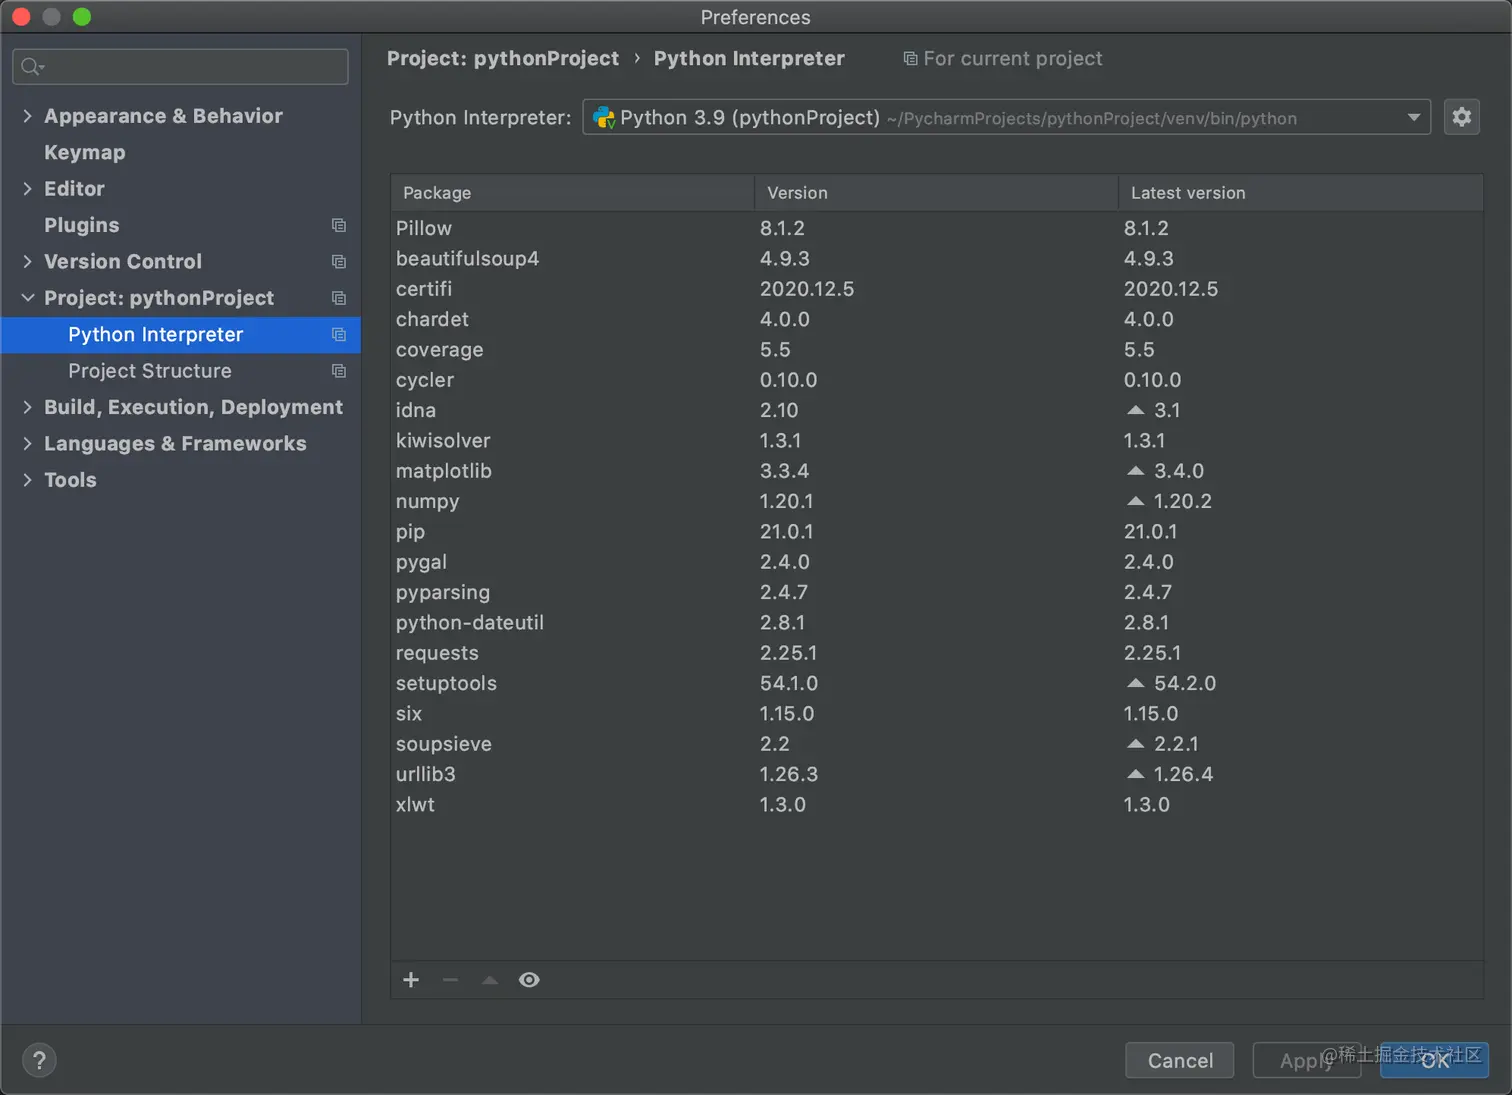1512x1095 pixels.
Task: Confirm changes with the OK button
Action: point(1434,1060)
